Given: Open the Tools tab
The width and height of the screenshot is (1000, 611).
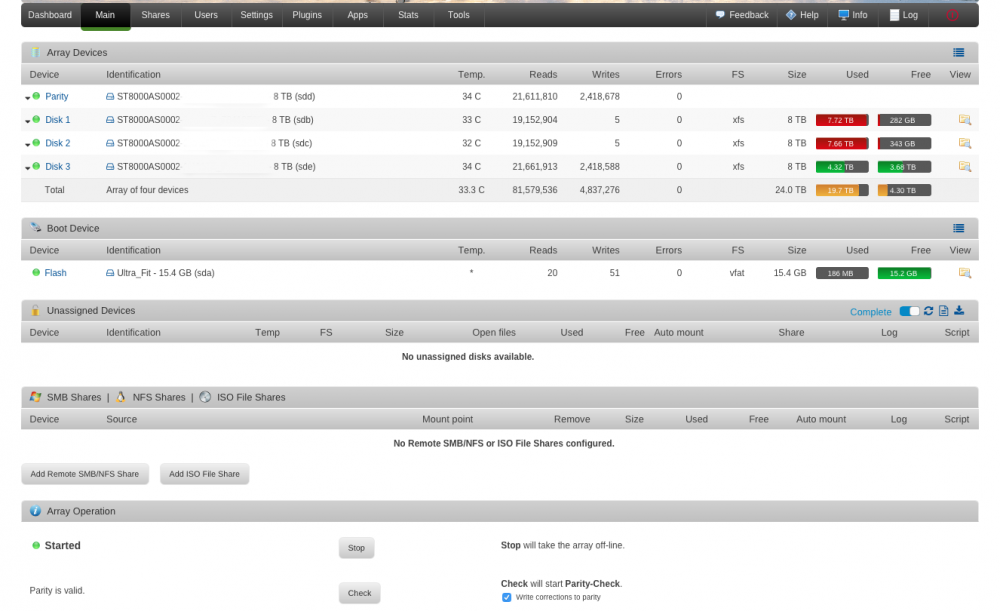Looking at the screenshot, I should point(459,15).
